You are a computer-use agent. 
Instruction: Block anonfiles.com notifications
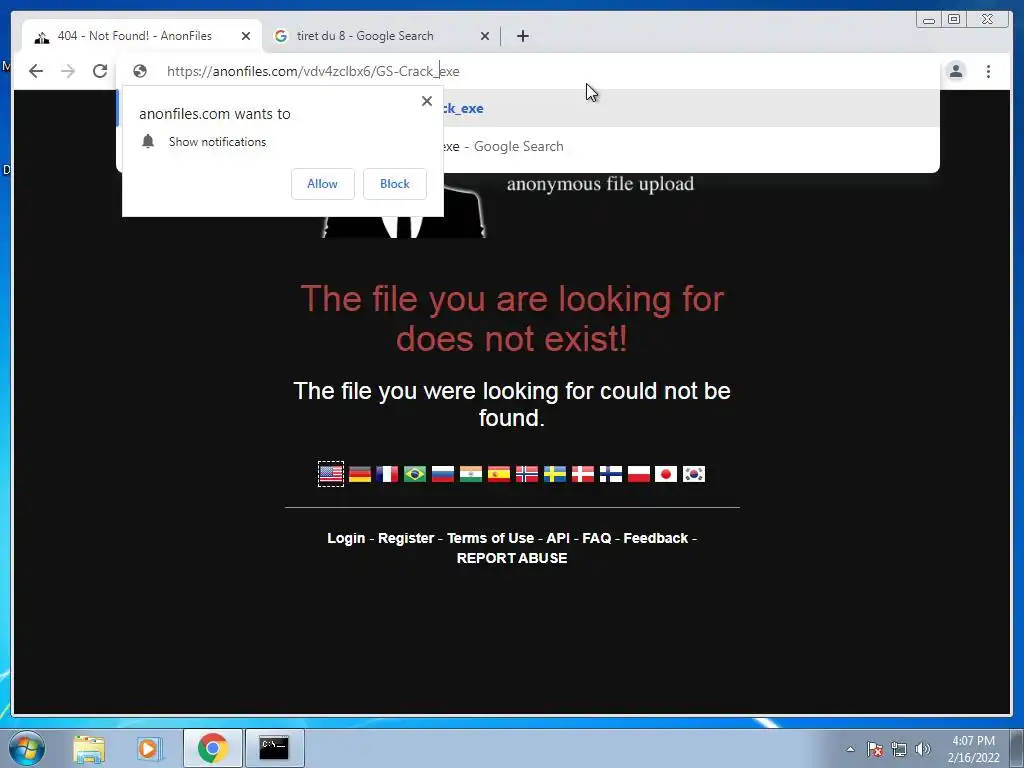pos(394,184)
